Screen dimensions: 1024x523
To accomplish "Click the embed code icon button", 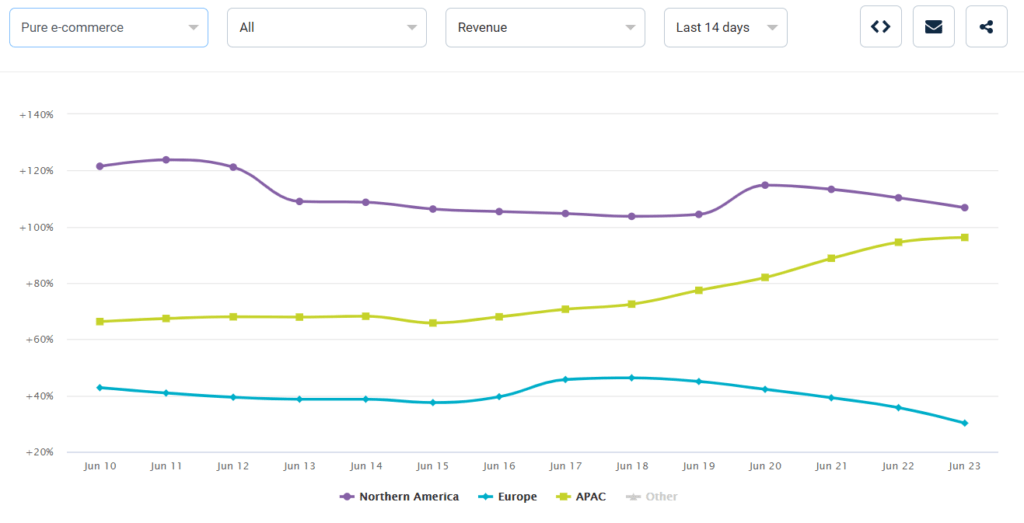I will pos(881,27).
